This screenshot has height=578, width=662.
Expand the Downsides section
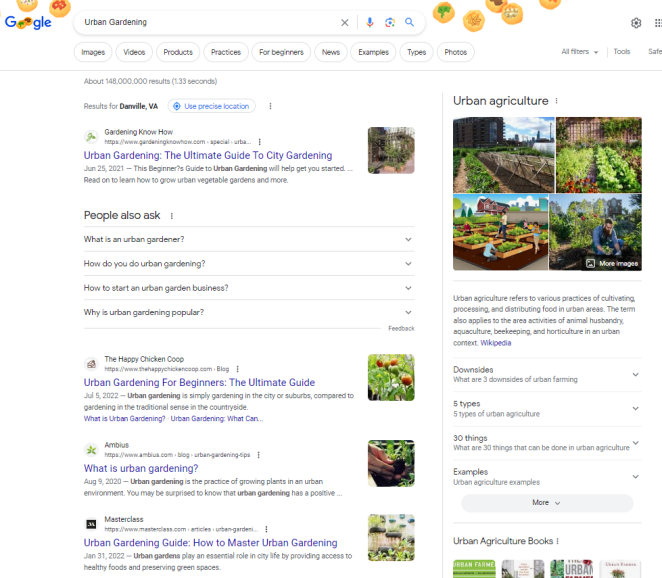point(547,374)
